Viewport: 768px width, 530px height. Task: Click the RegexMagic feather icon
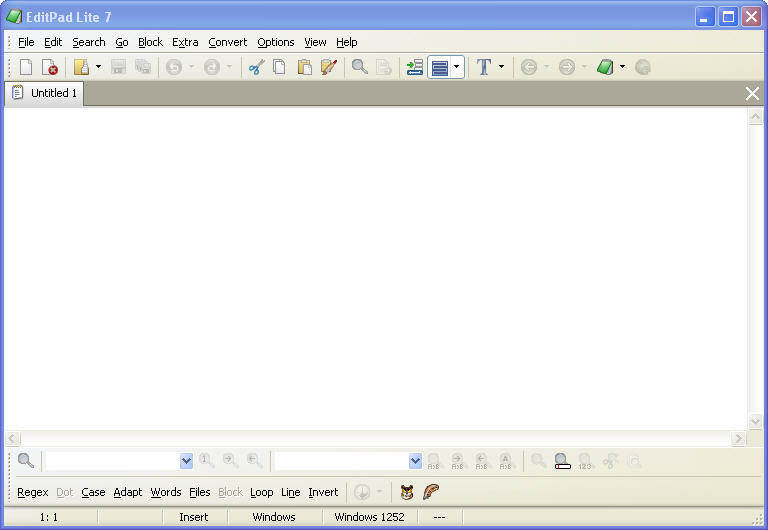(x=431, y=492)
